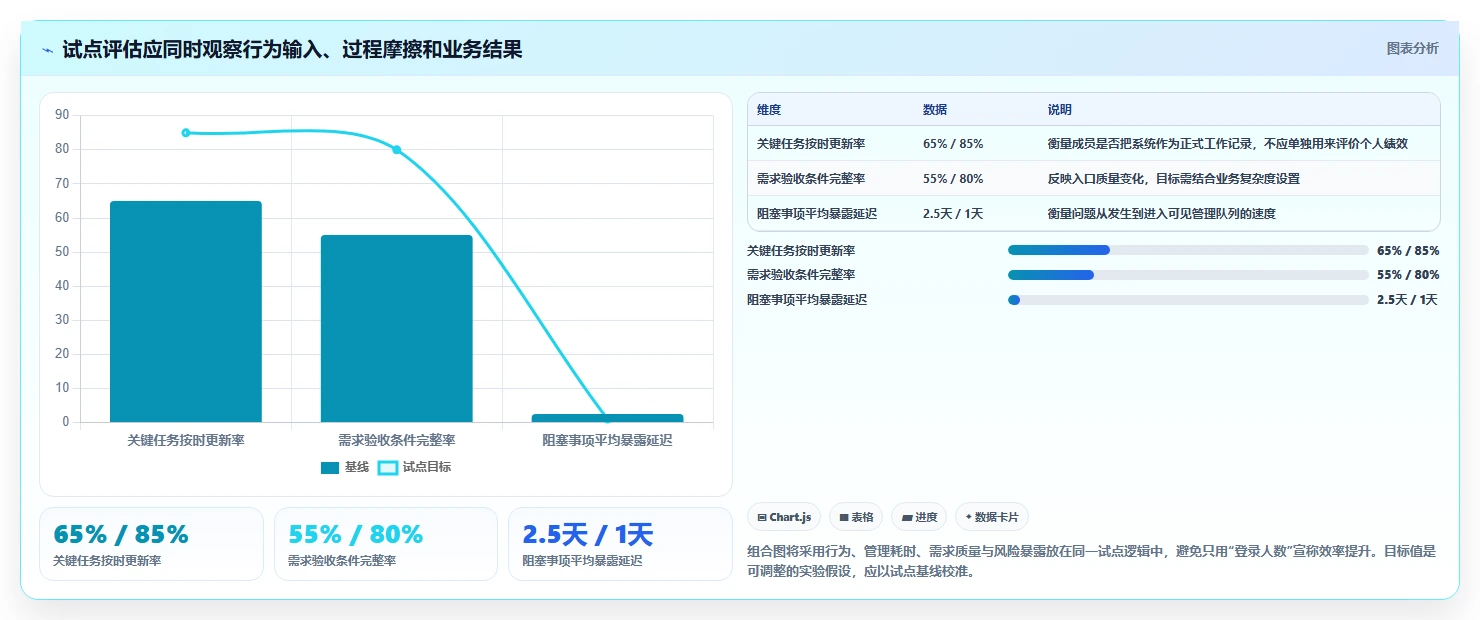
Task: Click the y-axis value 50
Action: (x=62, y=252)
